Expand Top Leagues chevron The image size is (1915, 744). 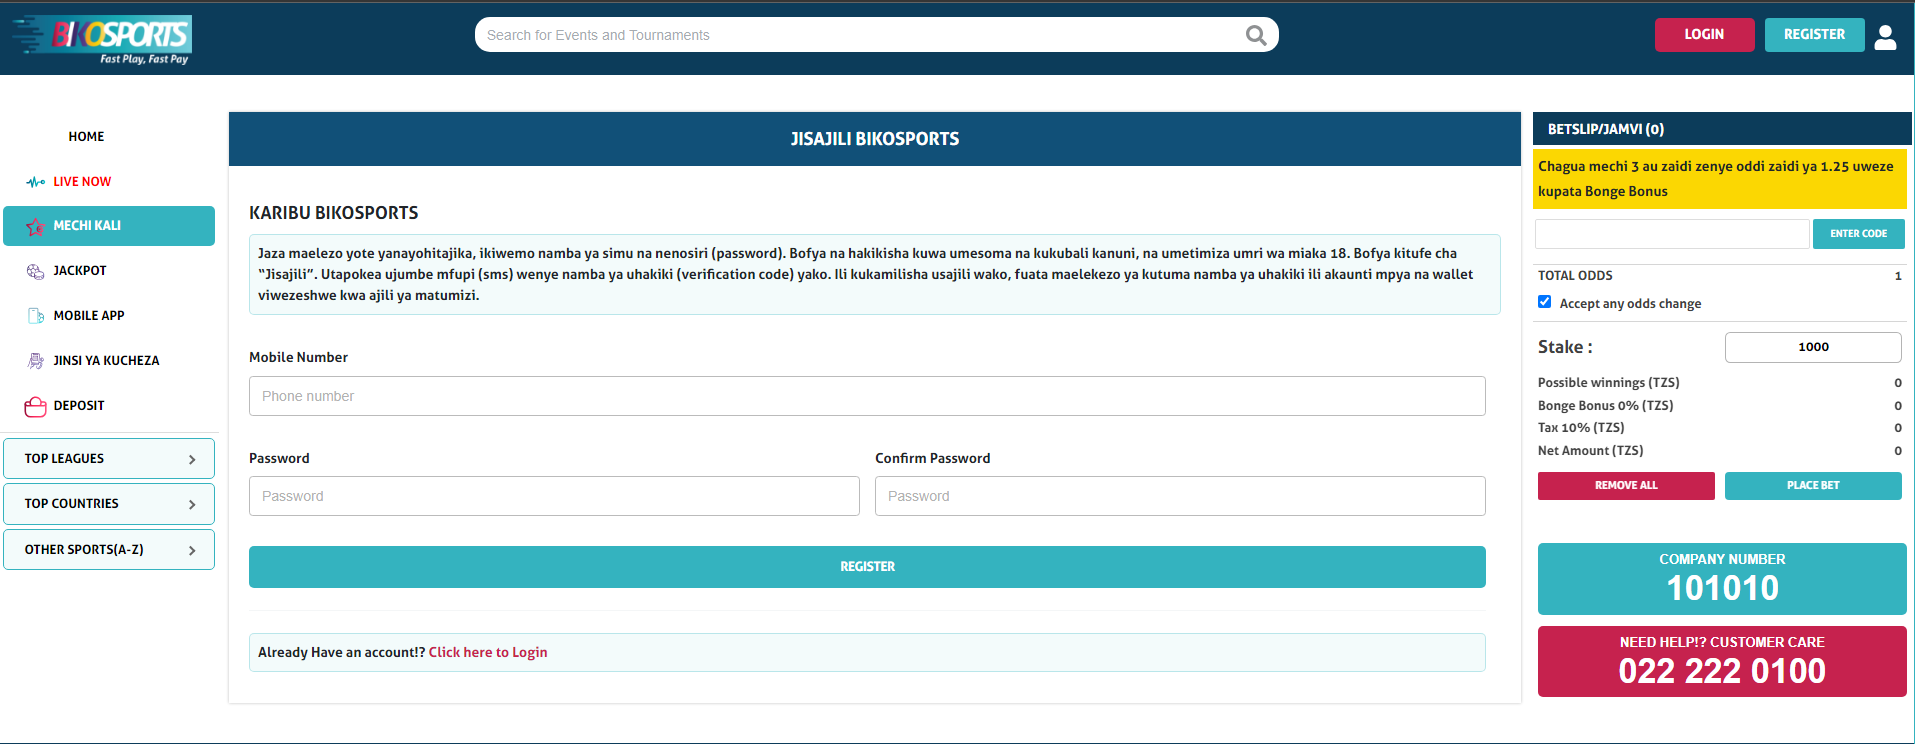click(x=192, y=459)
